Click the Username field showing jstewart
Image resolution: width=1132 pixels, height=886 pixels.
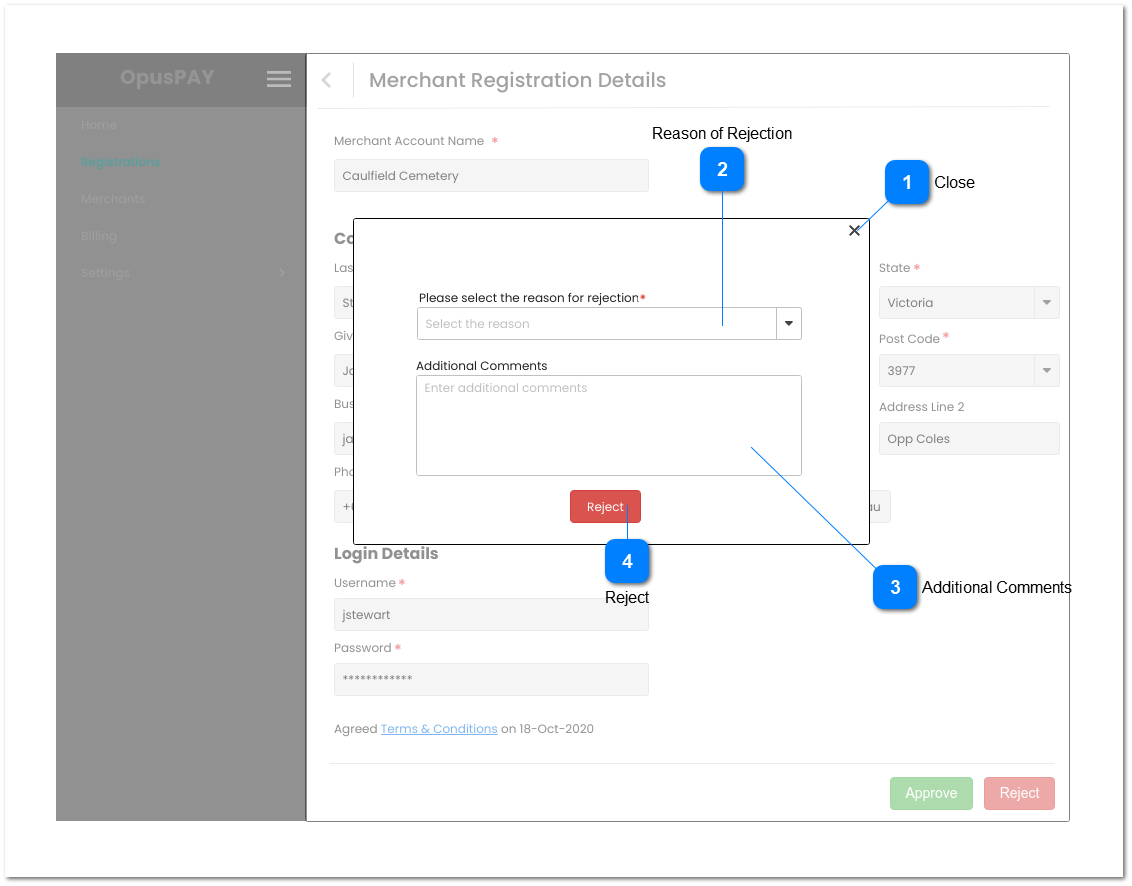point(491,614)
